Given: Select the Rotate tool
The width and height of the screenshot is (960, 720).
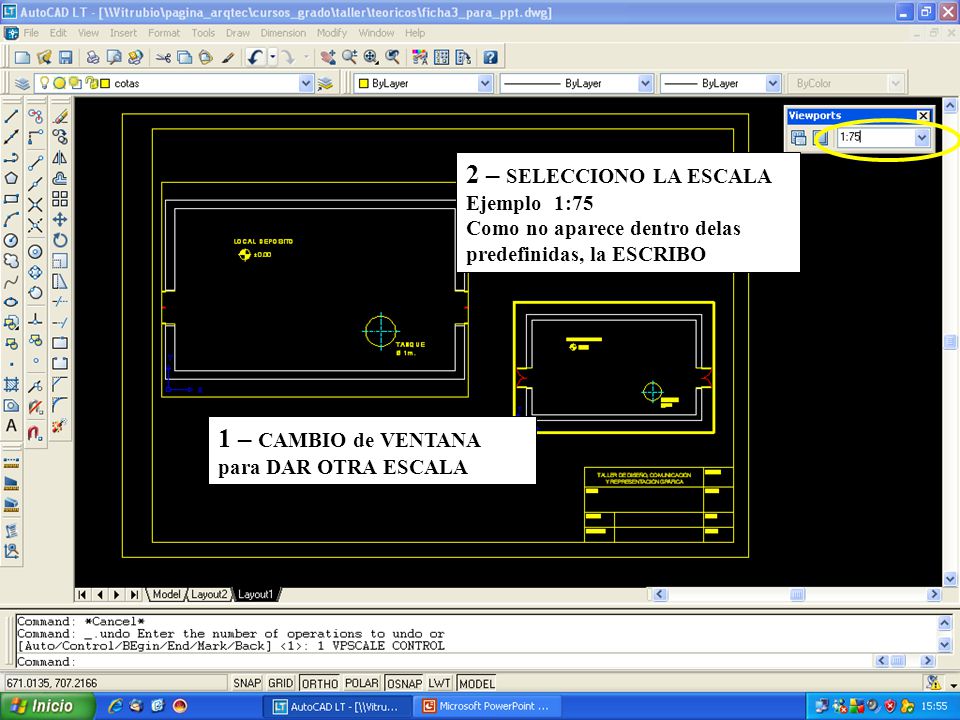Looking at the screenshot, I should pyautogui.click(x=59, y=241).
